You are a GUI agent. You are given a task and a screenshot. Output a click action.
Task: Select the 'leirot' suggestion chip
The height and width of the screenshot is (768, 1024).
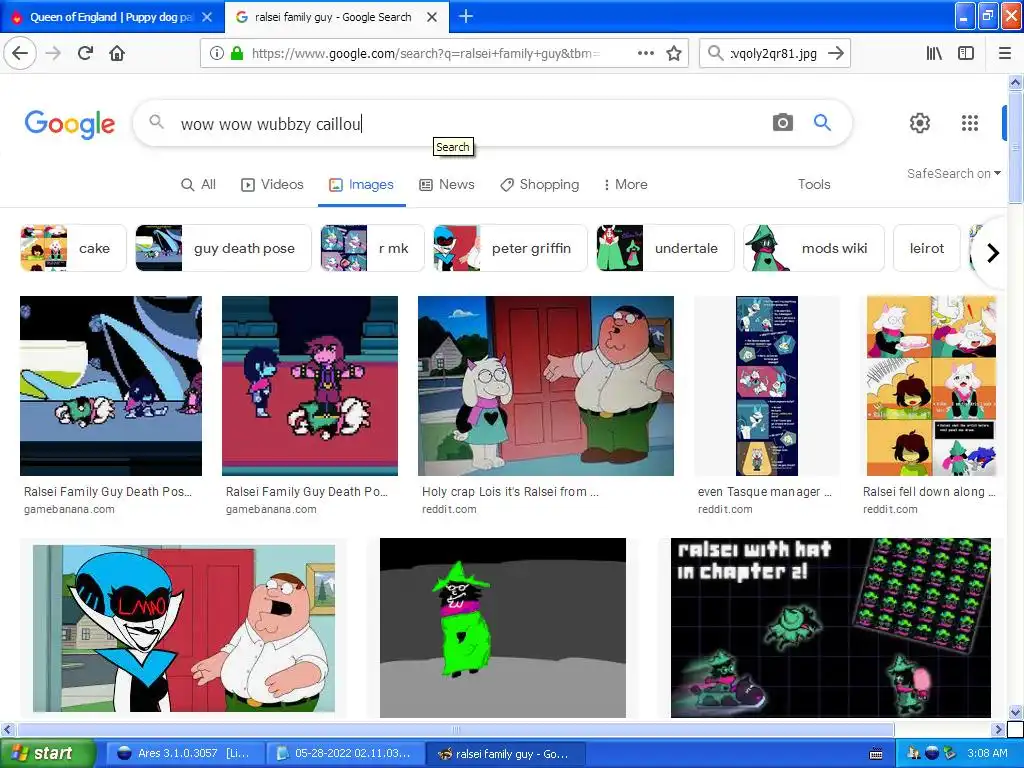[x=927, y=248]
